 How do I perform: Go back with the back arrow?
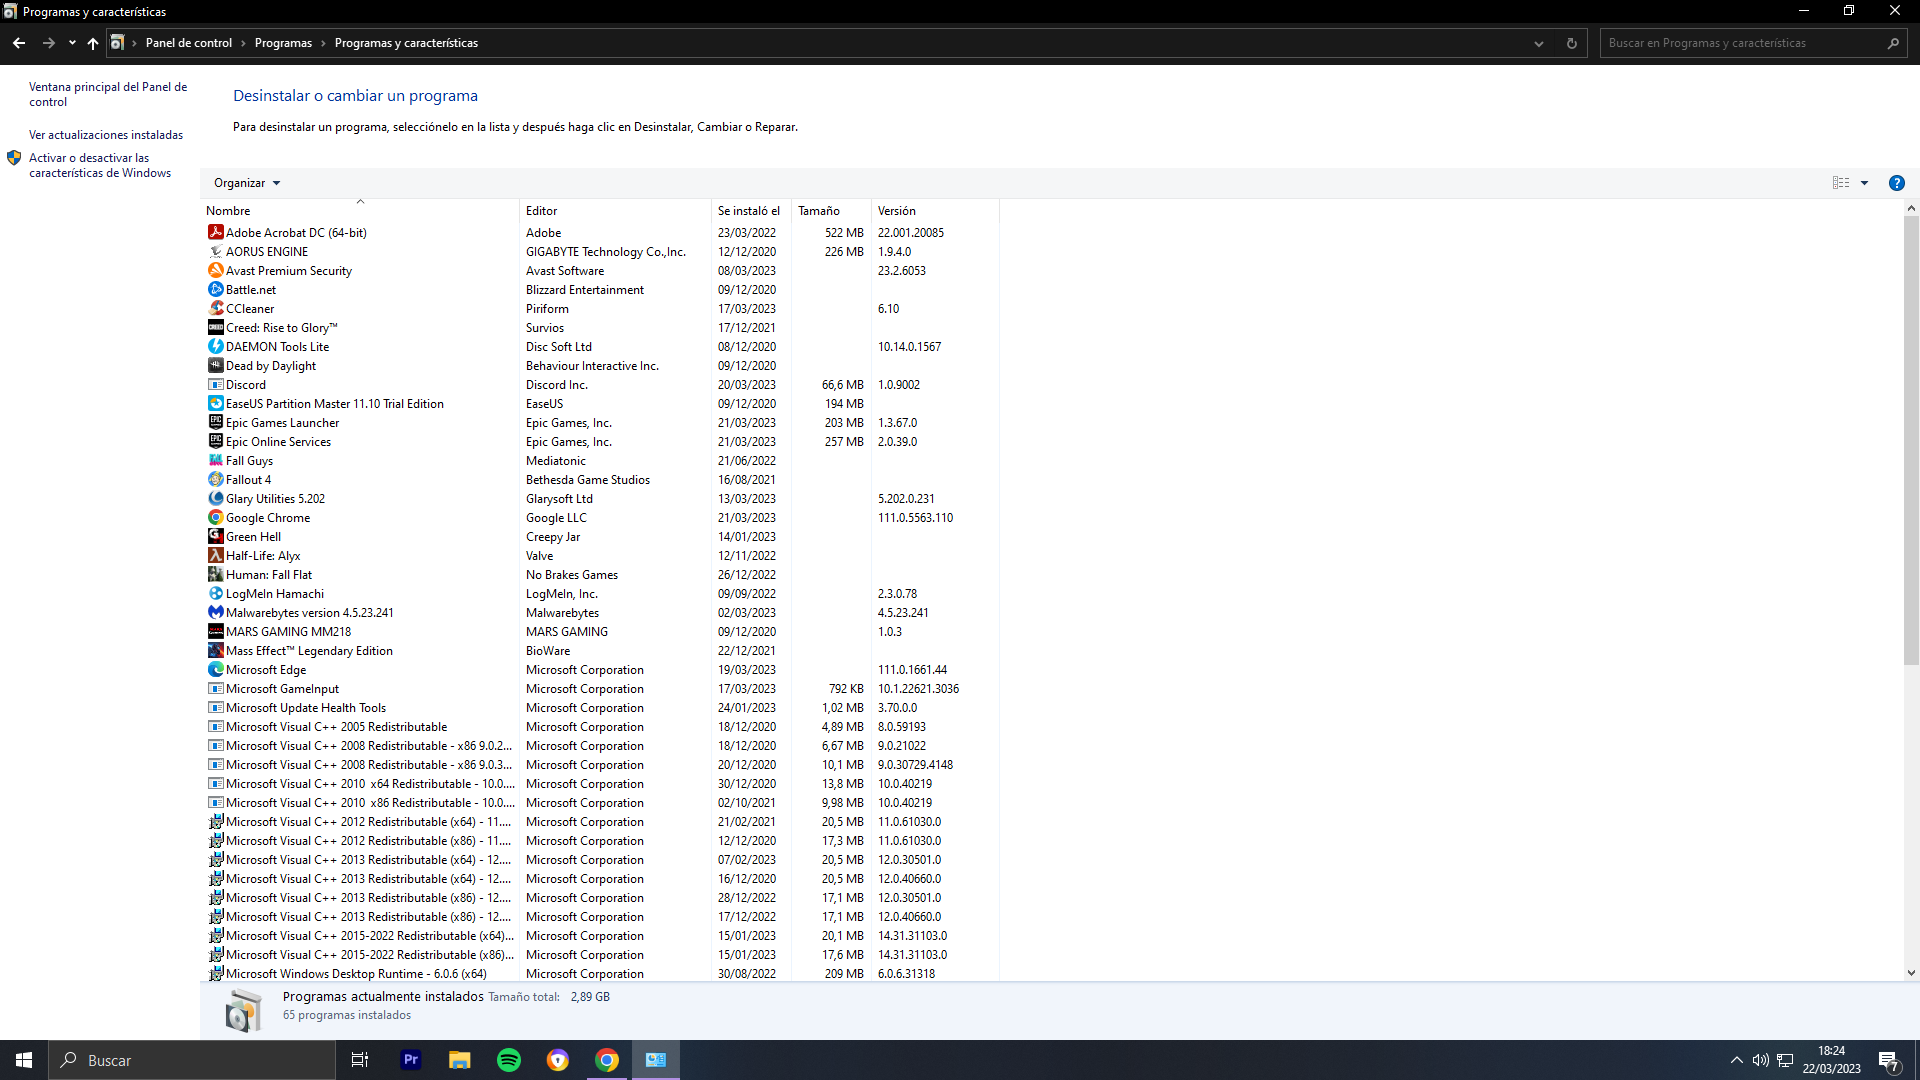19,43
